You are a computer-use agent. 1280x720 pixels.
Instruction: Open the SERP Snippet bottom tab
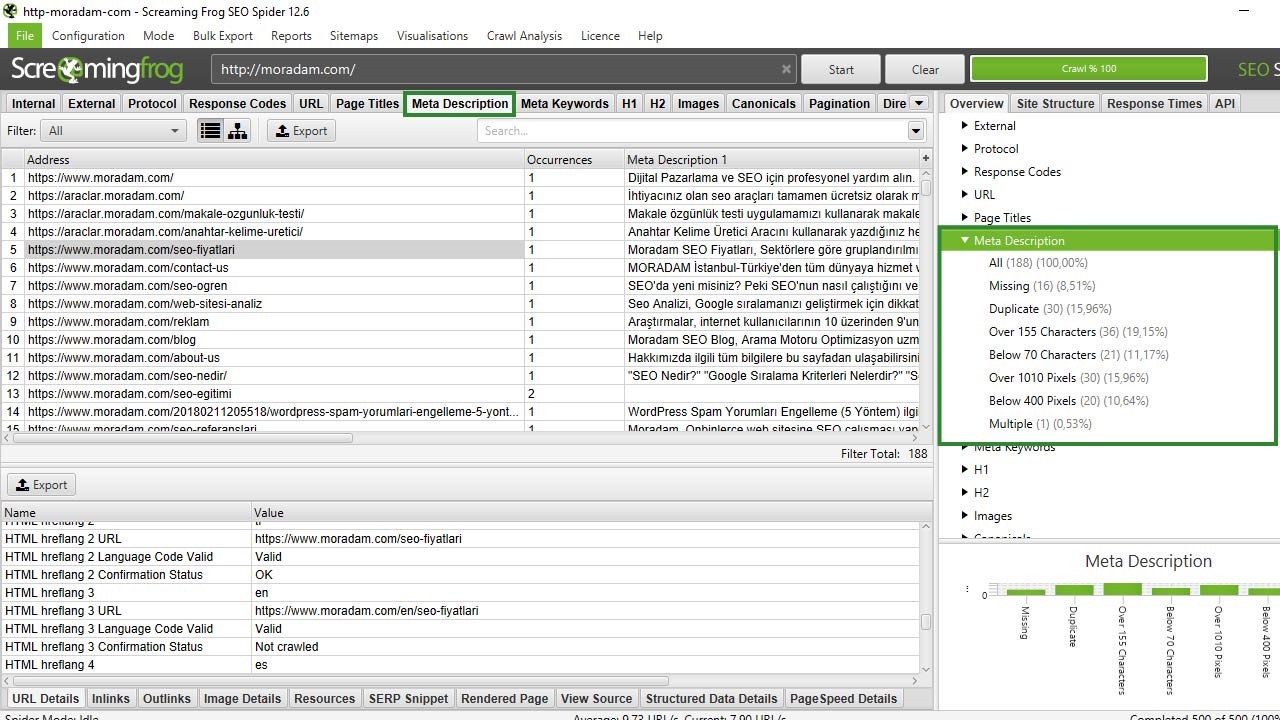[408, 698]
